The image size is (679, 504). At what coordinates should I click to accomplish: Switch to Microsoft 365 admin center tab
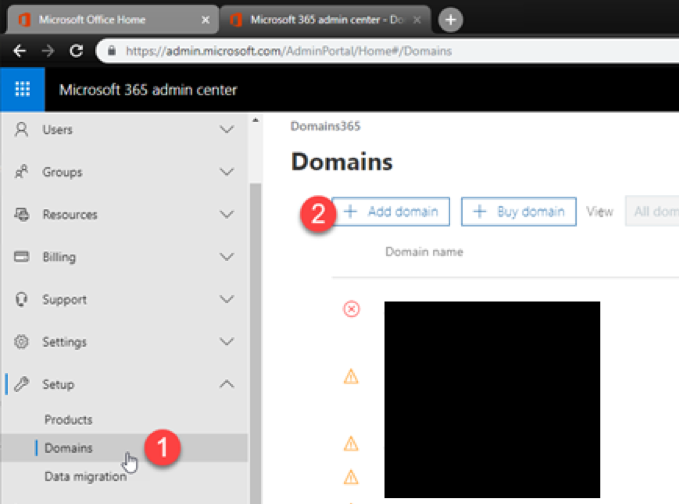pyautogui.click(x=325, y=20)
